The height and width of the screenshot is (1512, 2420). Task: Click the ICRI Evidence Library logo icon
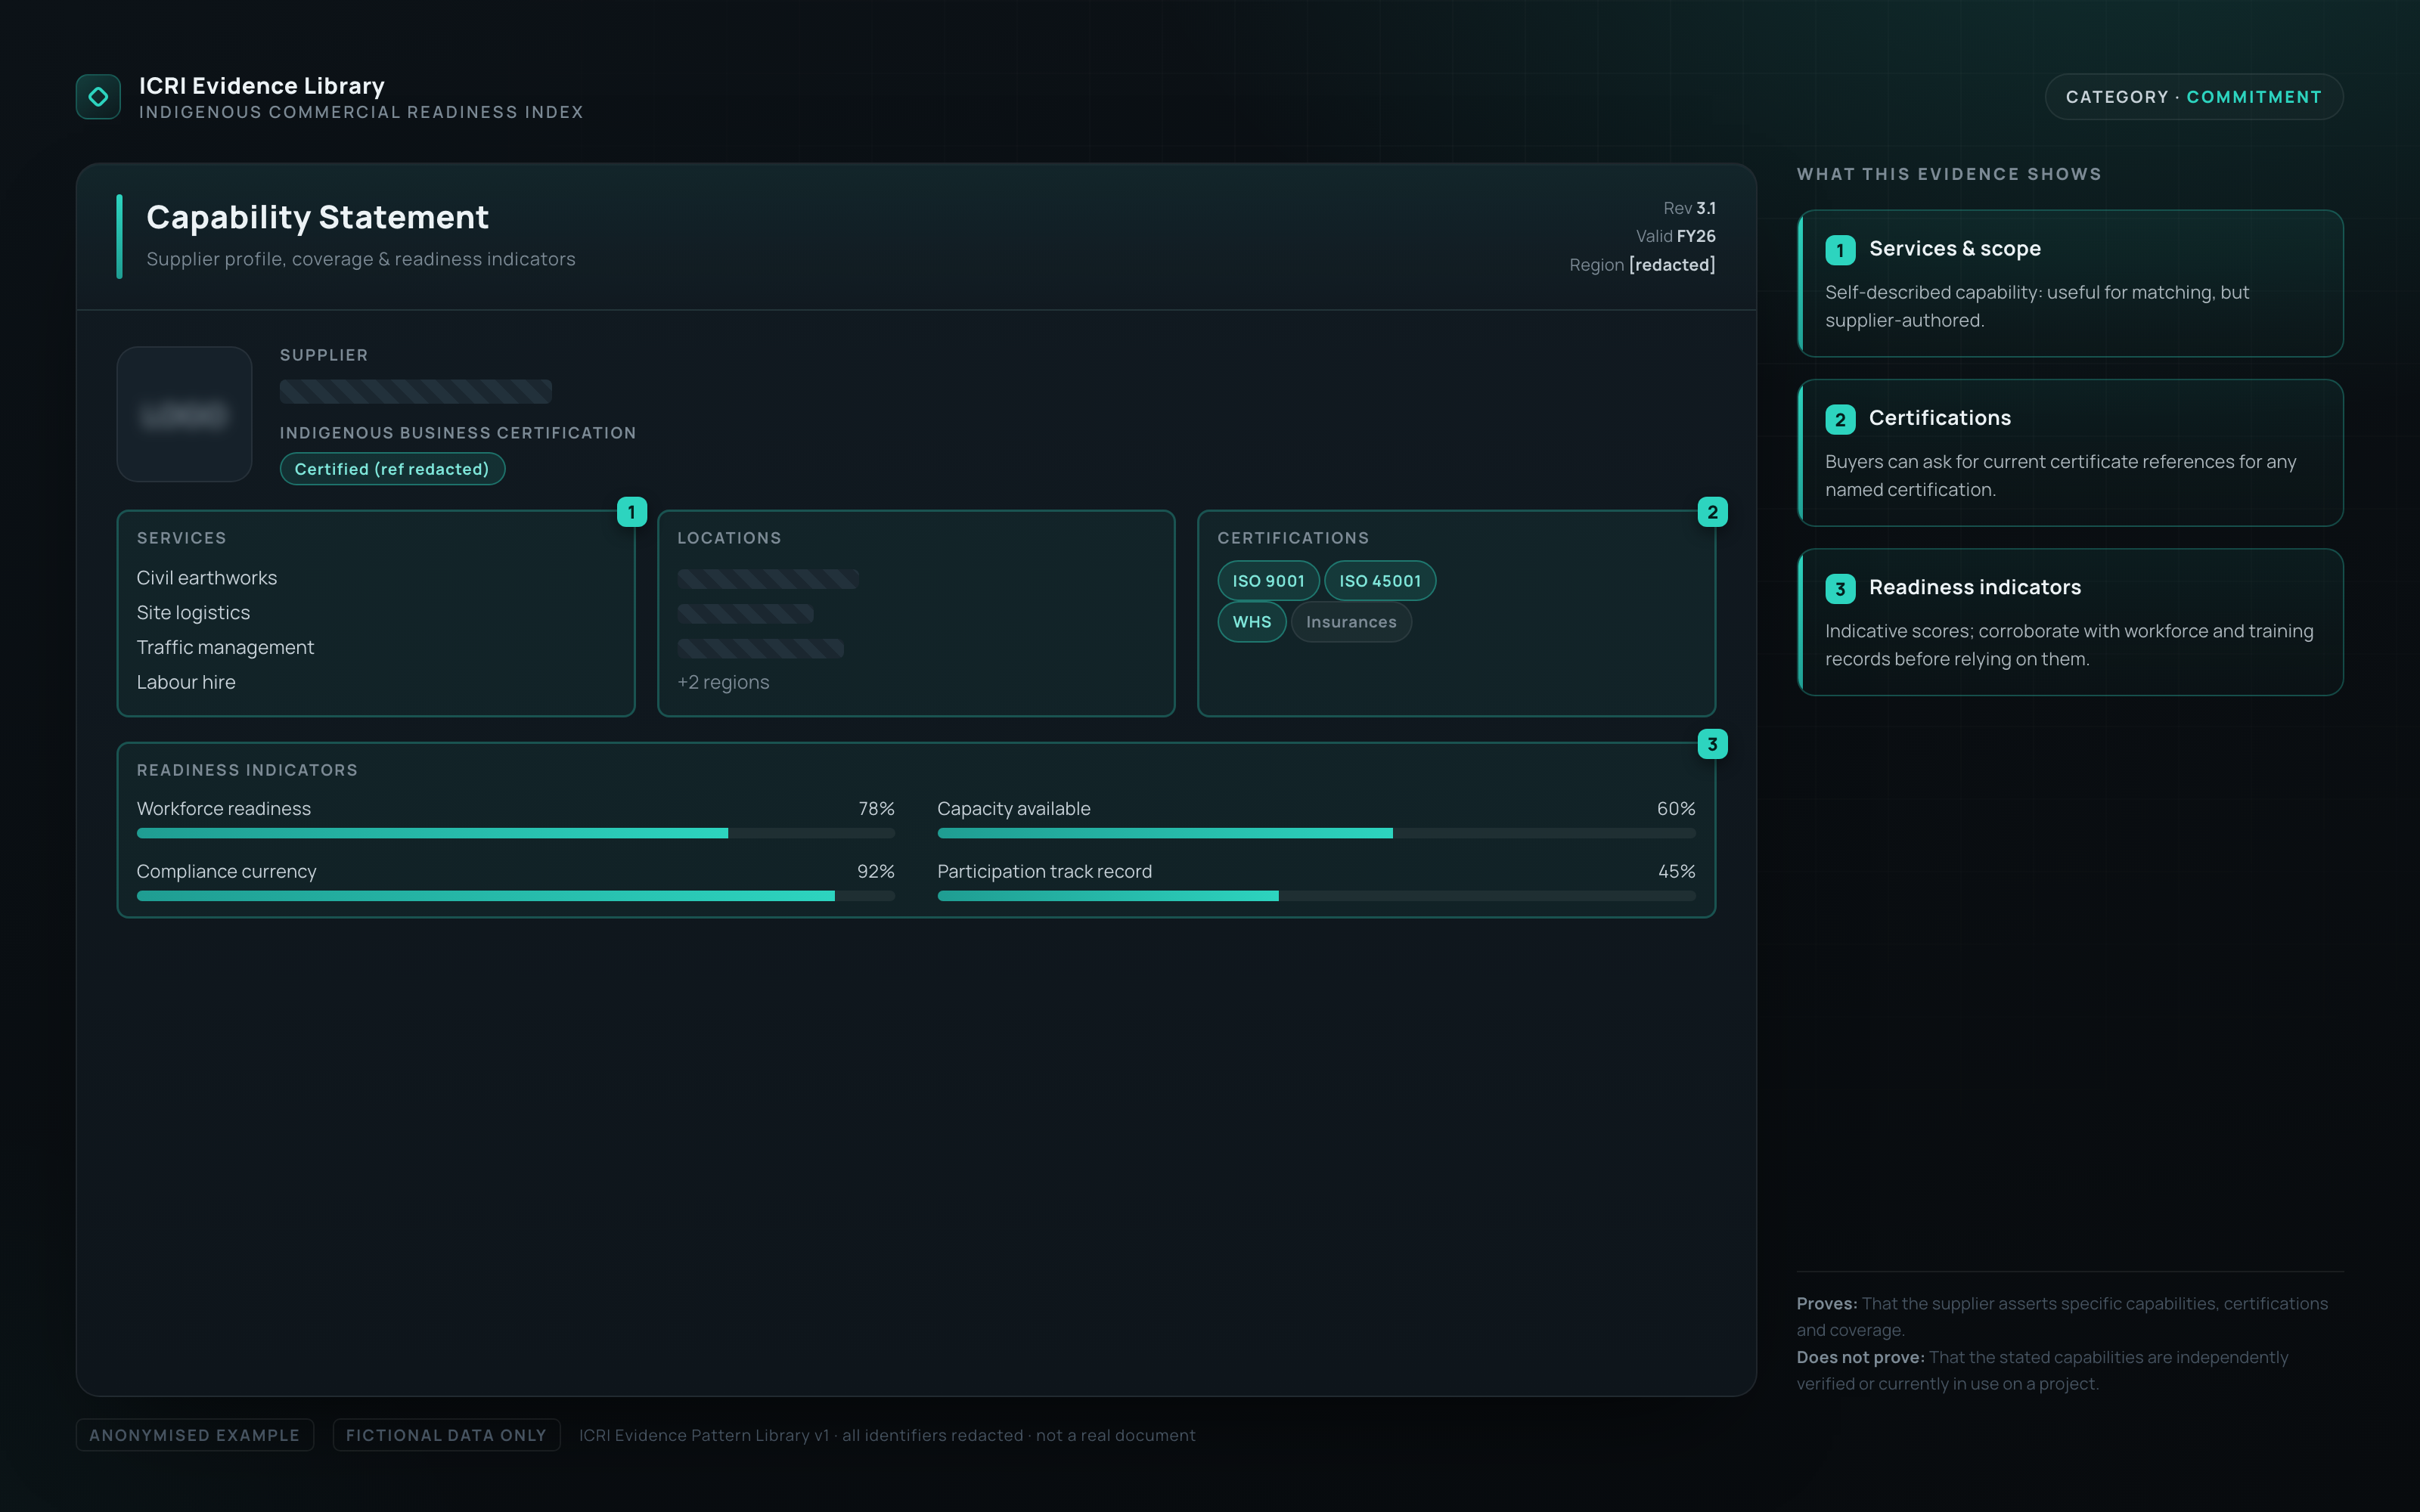[x=98, y=97]
